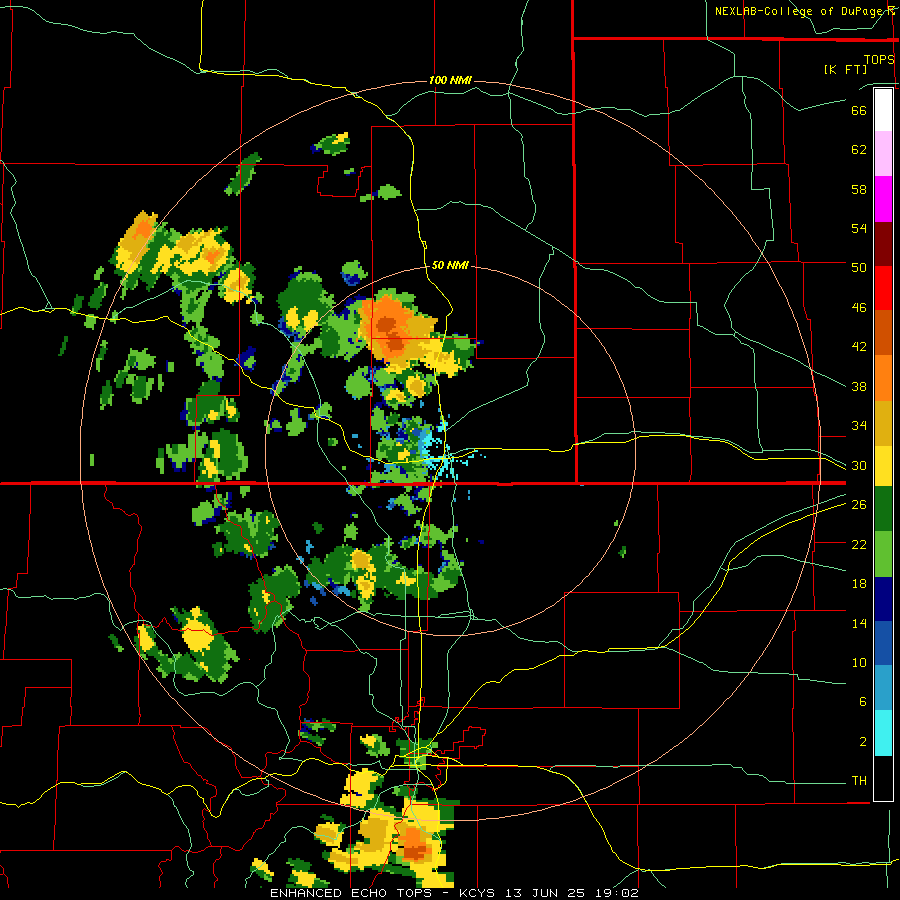Click the bright orange legend swatch
Image resolution: width=900 pixels, height=900 pixels.
point(883,378)
